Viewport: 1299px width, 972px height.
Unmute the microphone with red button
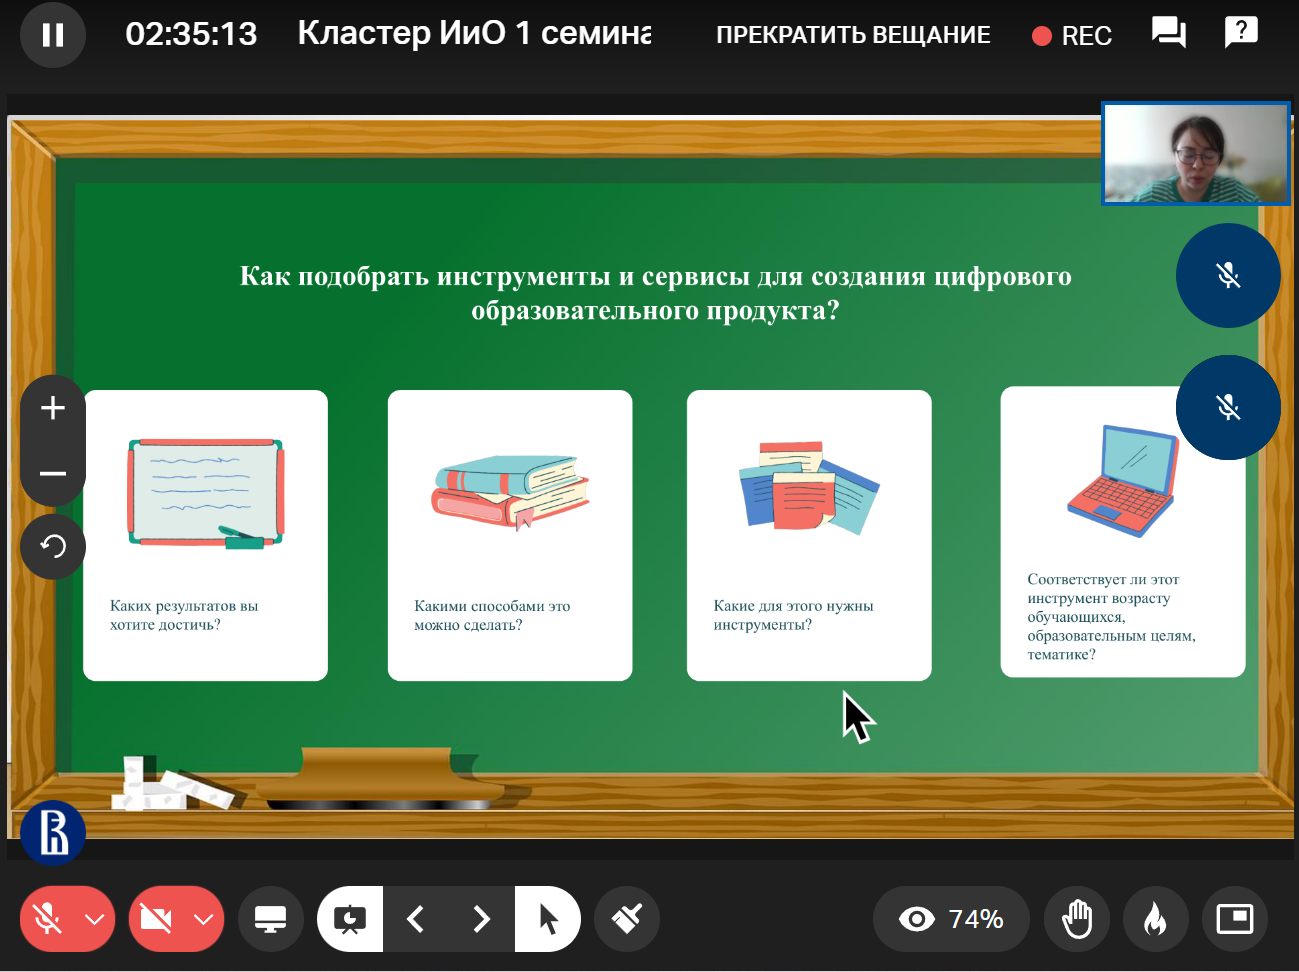(x=47, y=918)
